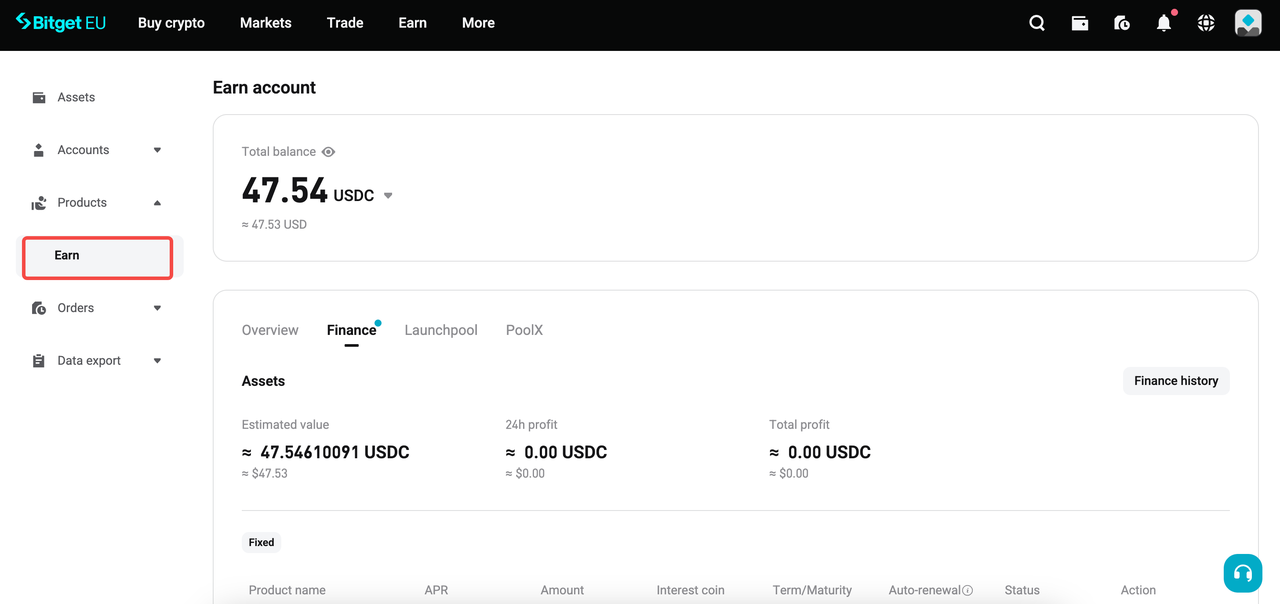Click the 24h profit label

(532, 425)
